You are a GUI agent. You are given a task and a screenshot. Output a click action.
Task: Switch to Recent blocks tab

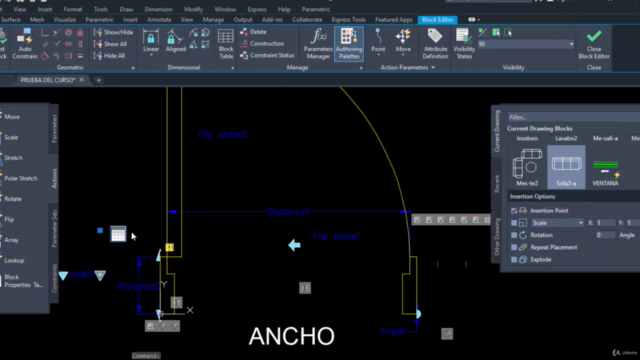click(497, 184)
